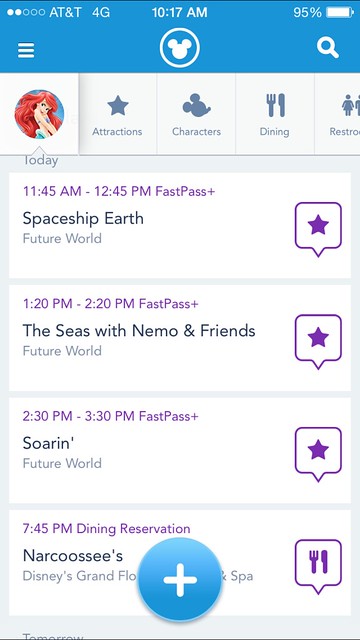Open the Narcoossee's dining reservation
The height and width of the screenshot is (640, 360).
click(x=180, y=563)
